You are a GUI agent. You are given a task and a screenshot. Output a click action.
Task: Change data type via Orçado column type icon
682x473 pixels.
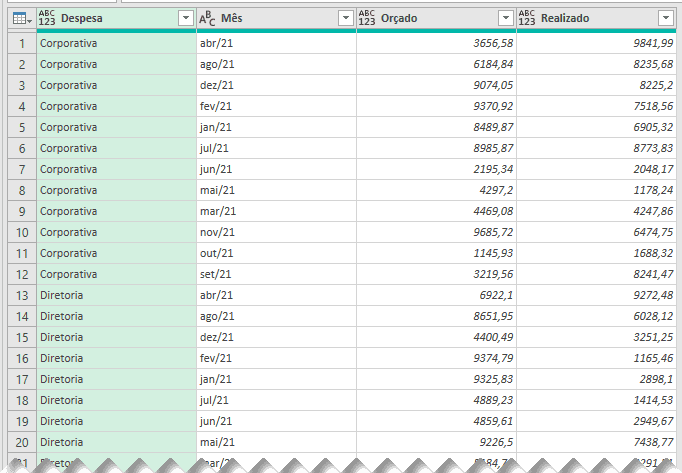367,18
